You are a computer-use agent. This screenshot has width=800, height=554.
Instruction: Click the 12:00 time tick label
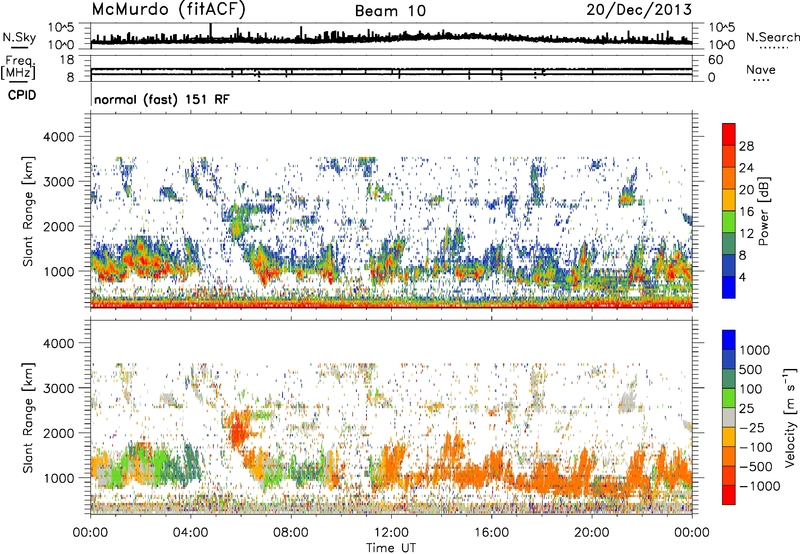point(391,533)
